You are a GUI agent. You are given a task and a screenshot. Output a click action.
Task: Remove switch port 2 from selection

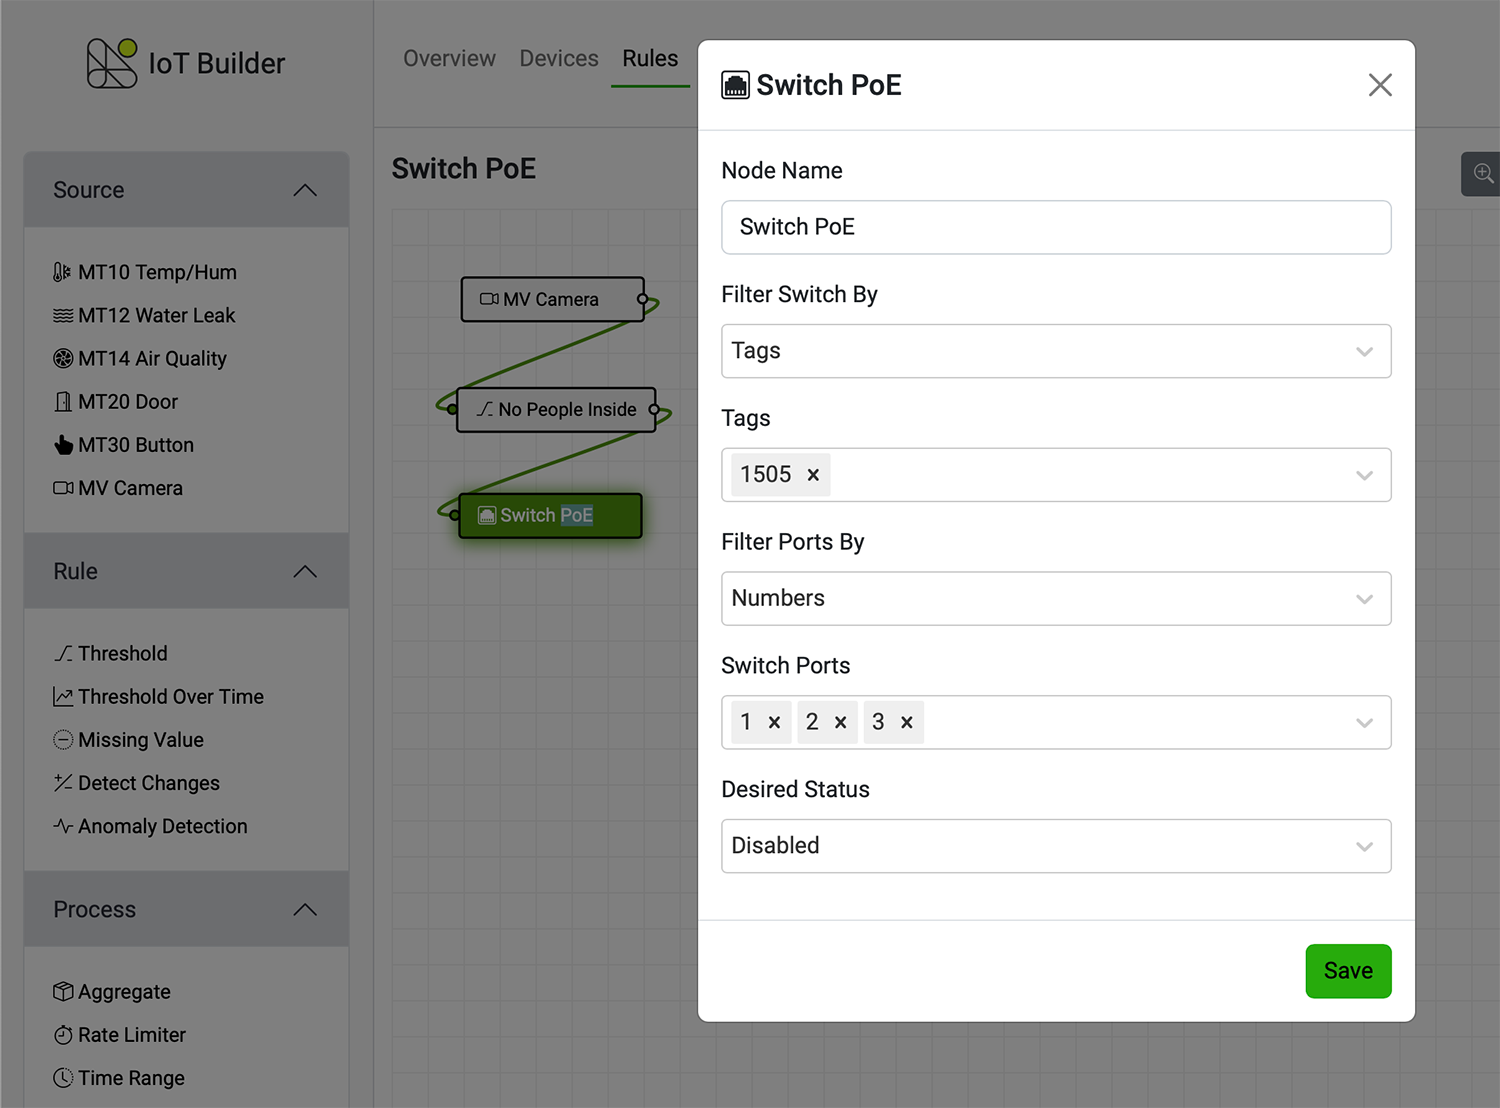point(841,722)
